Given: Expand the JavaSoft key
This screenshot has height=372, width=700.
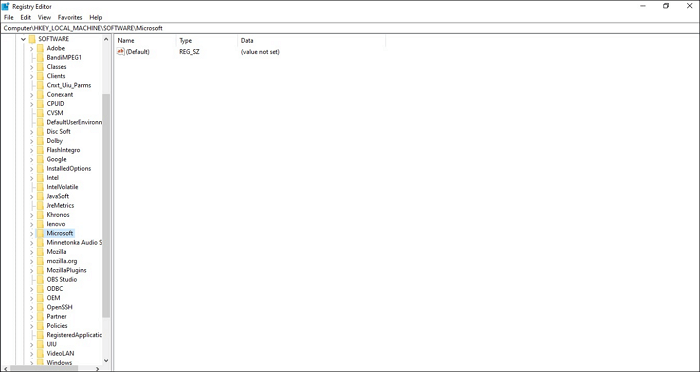Looking at the screenshot, I should click(x=32, y=196).
